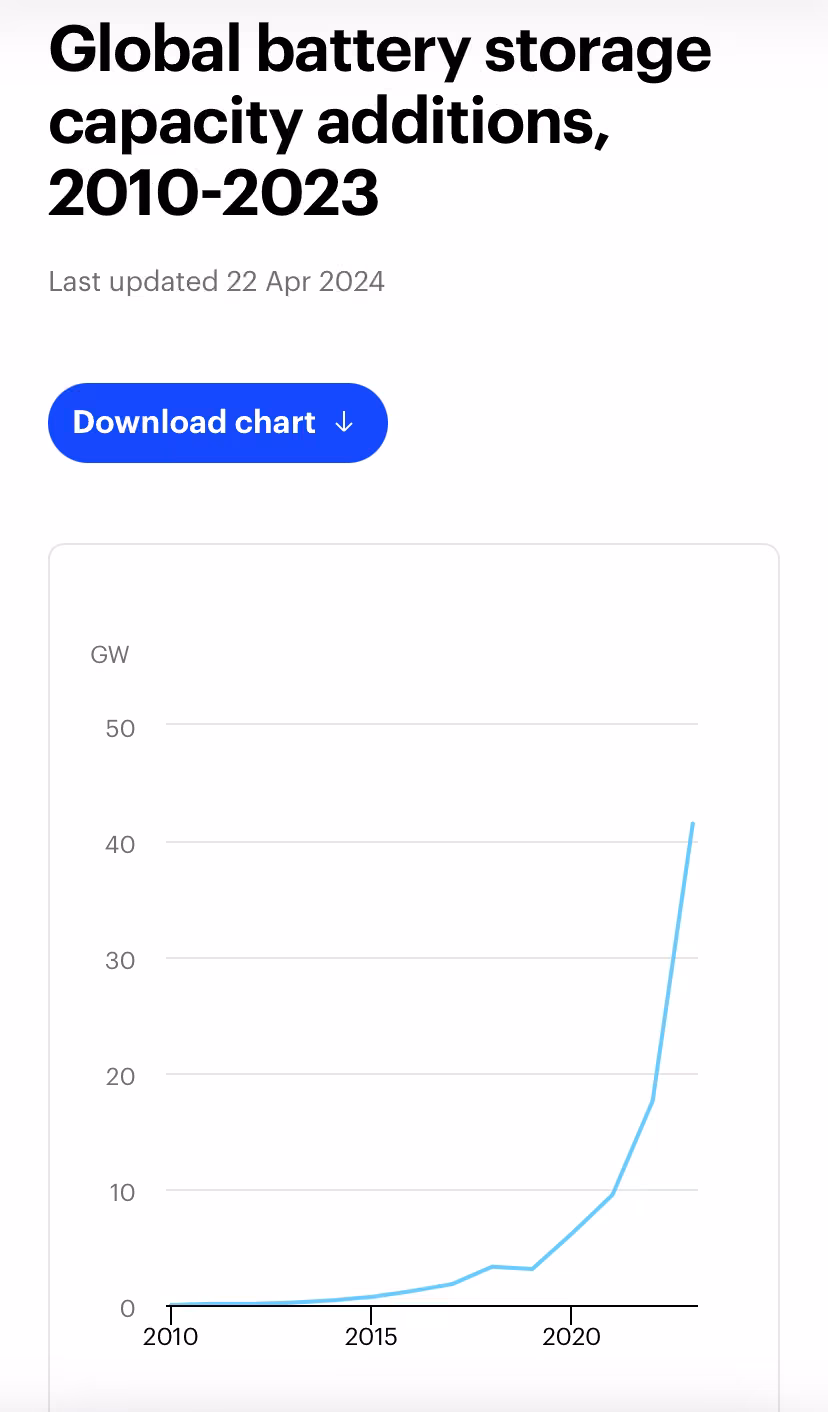Click the Download chart button
The width and height of the screenshot is (828, 1412).
click(218, 423)
